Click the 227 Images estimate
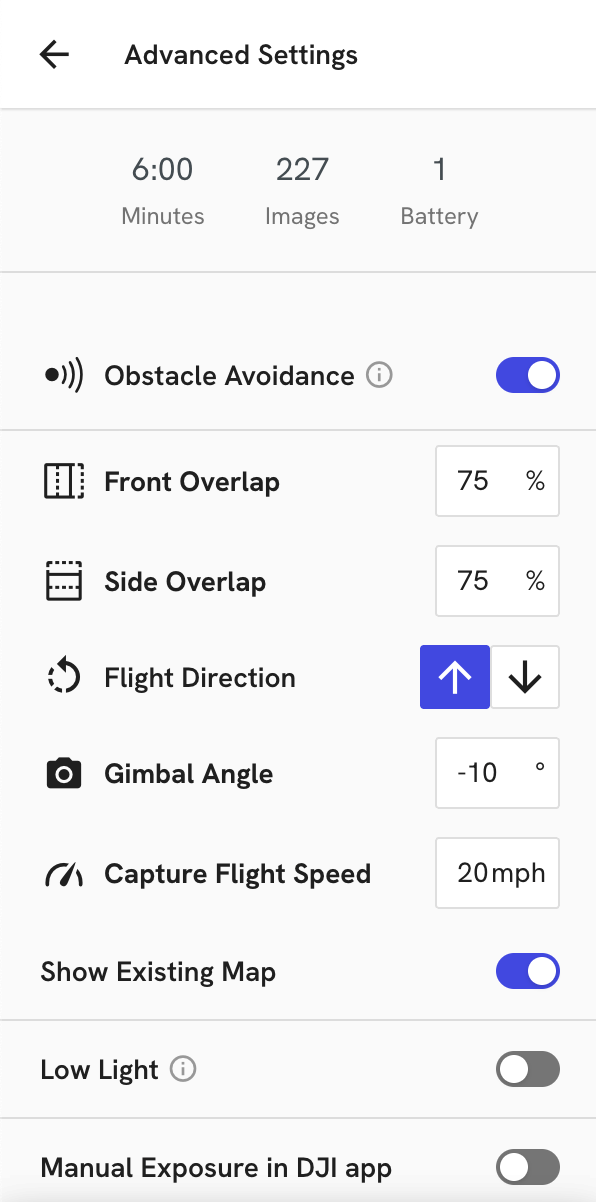Viewport: 596px width, 1202px height. 302,190
